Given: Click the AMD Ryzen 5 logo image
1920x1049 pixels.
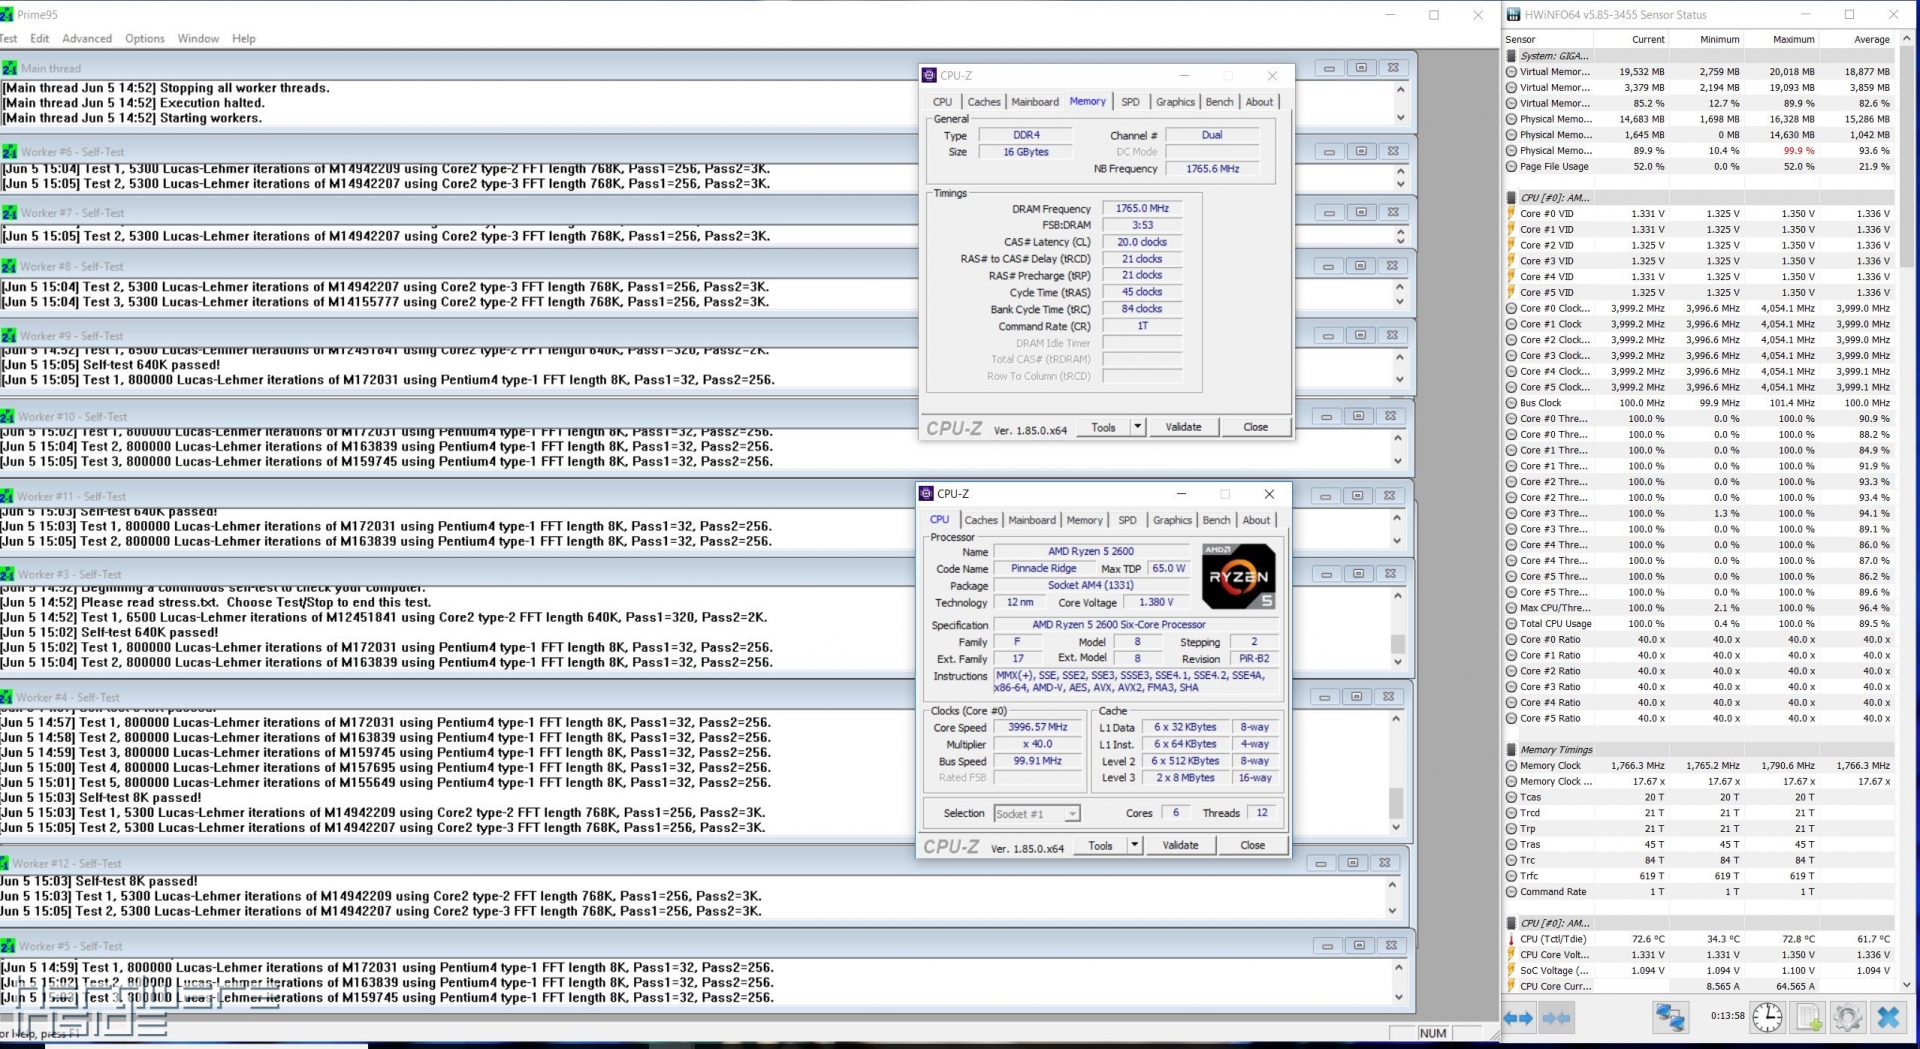Looking at the screenshot, I should point(1238,577).
